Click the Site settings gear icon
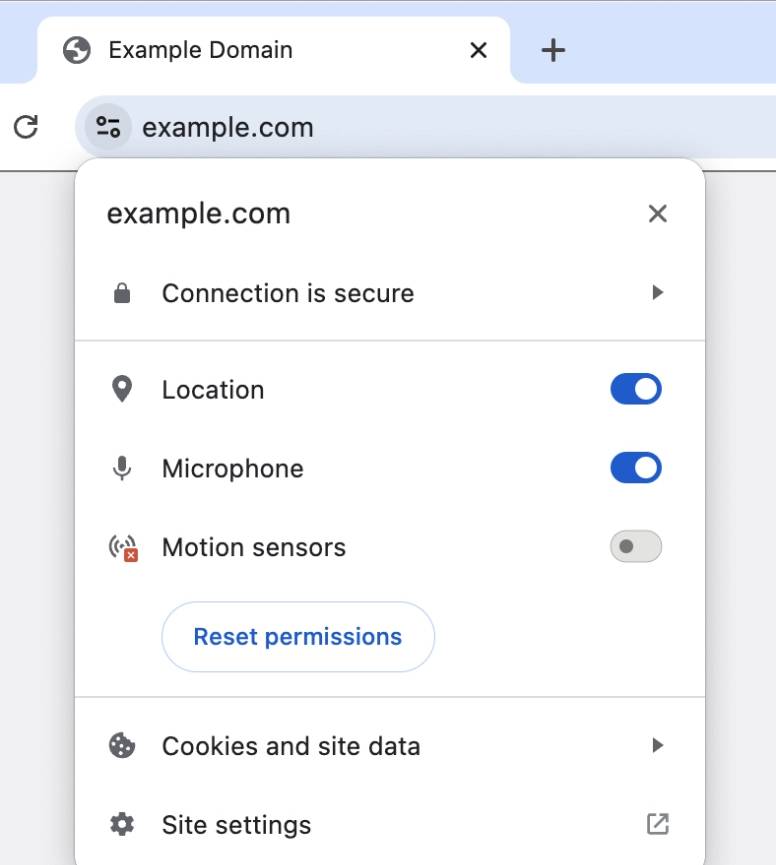This screenshot has width=776, height=865. point(122,825)
